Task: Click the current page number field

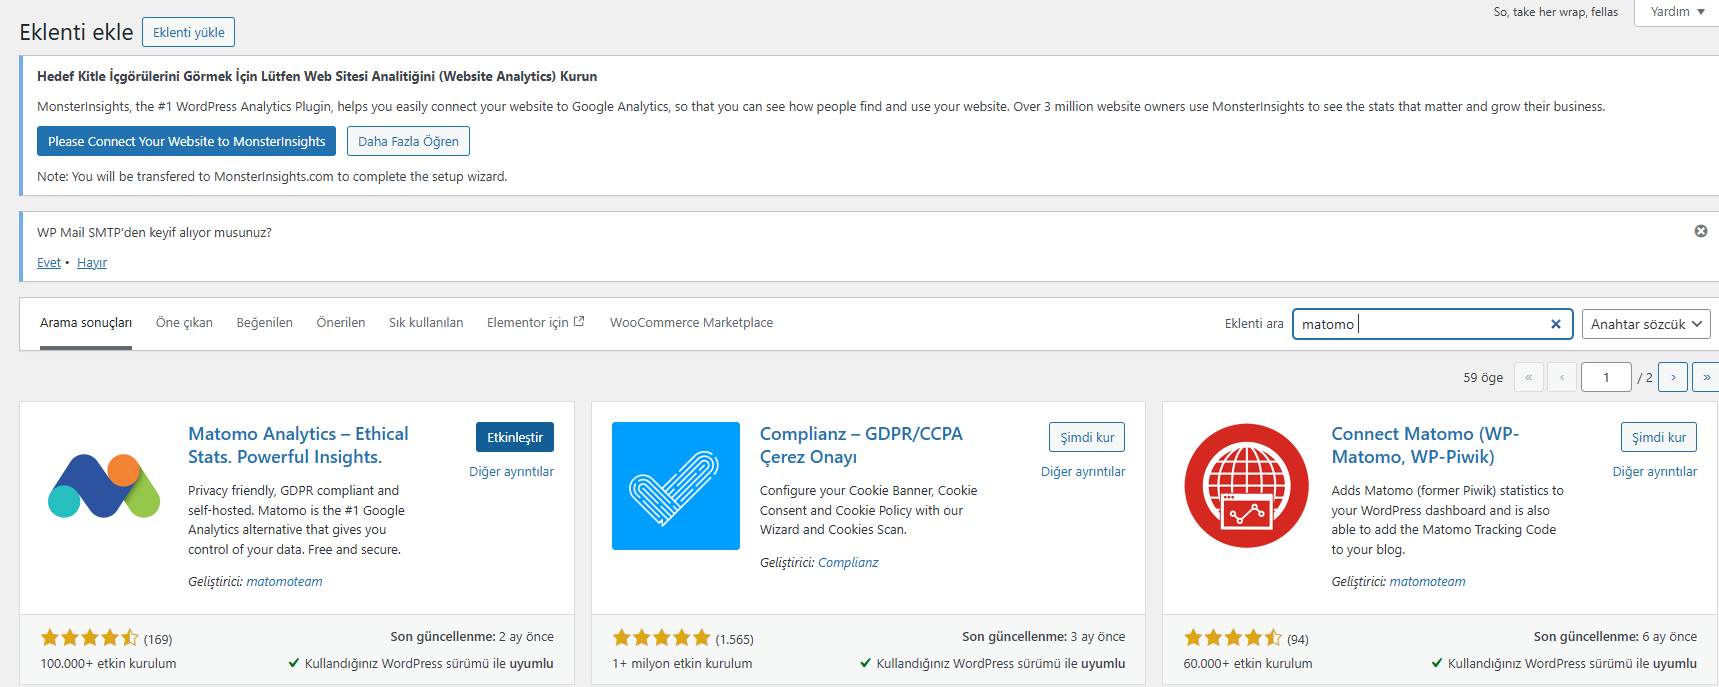Action: point(1605,377)
